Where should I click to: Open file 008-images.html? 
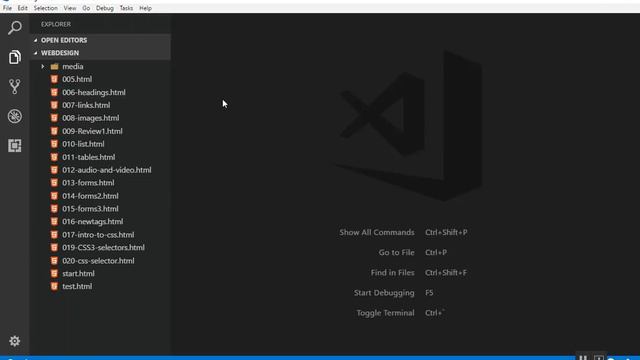click(91, 118)
